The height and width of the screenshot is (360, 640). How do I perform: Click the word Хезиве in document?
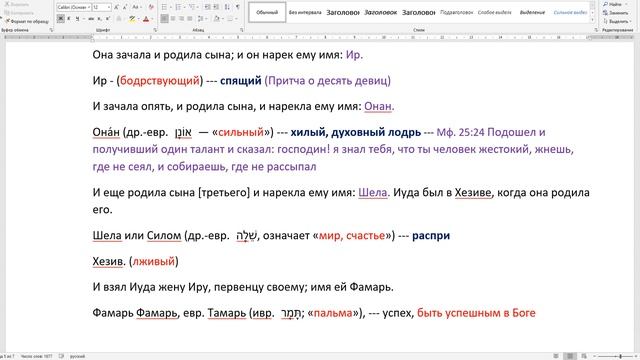[473, 192]
